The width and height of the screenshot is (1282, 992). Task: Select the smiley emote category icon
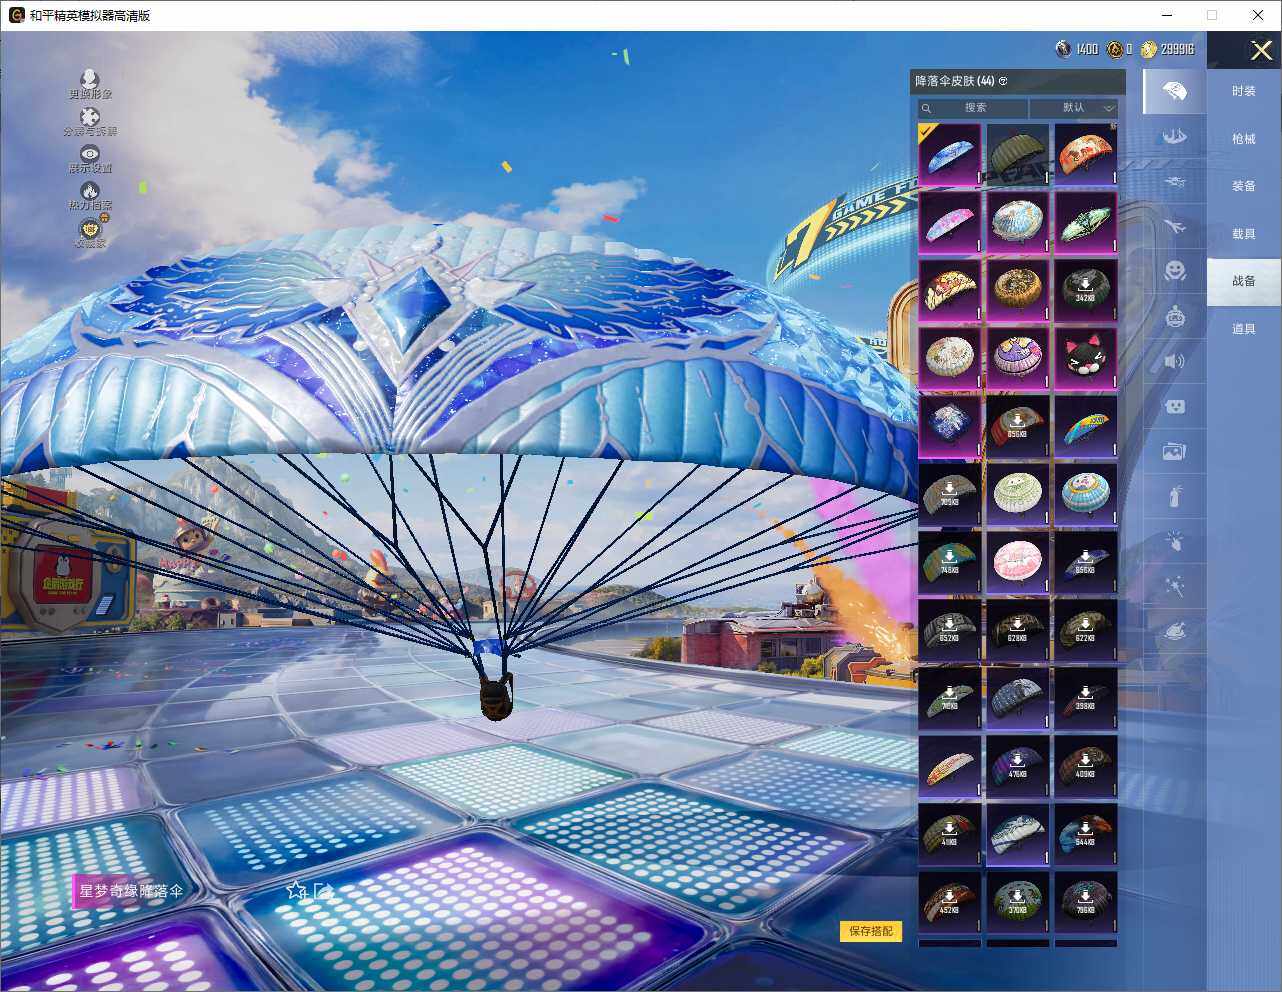pos(1175,270)
